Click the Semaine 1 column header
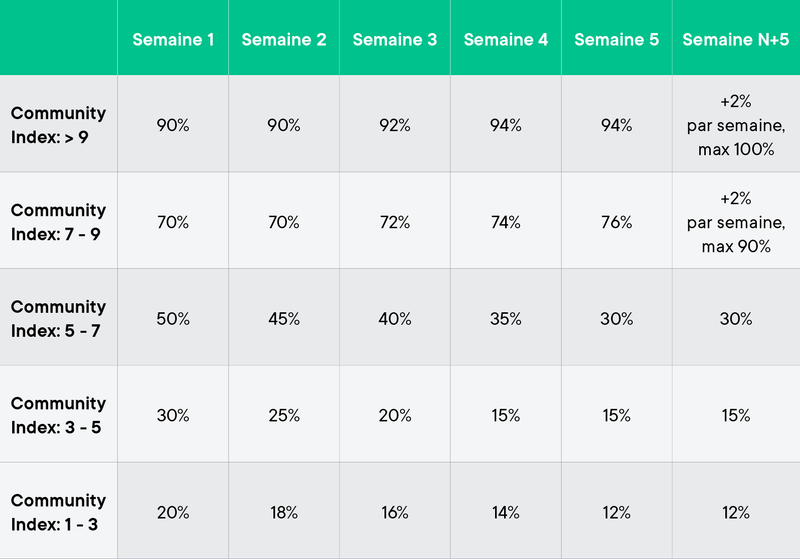The image size is (800, 559). pyautogui.click(x=173, y=39)
